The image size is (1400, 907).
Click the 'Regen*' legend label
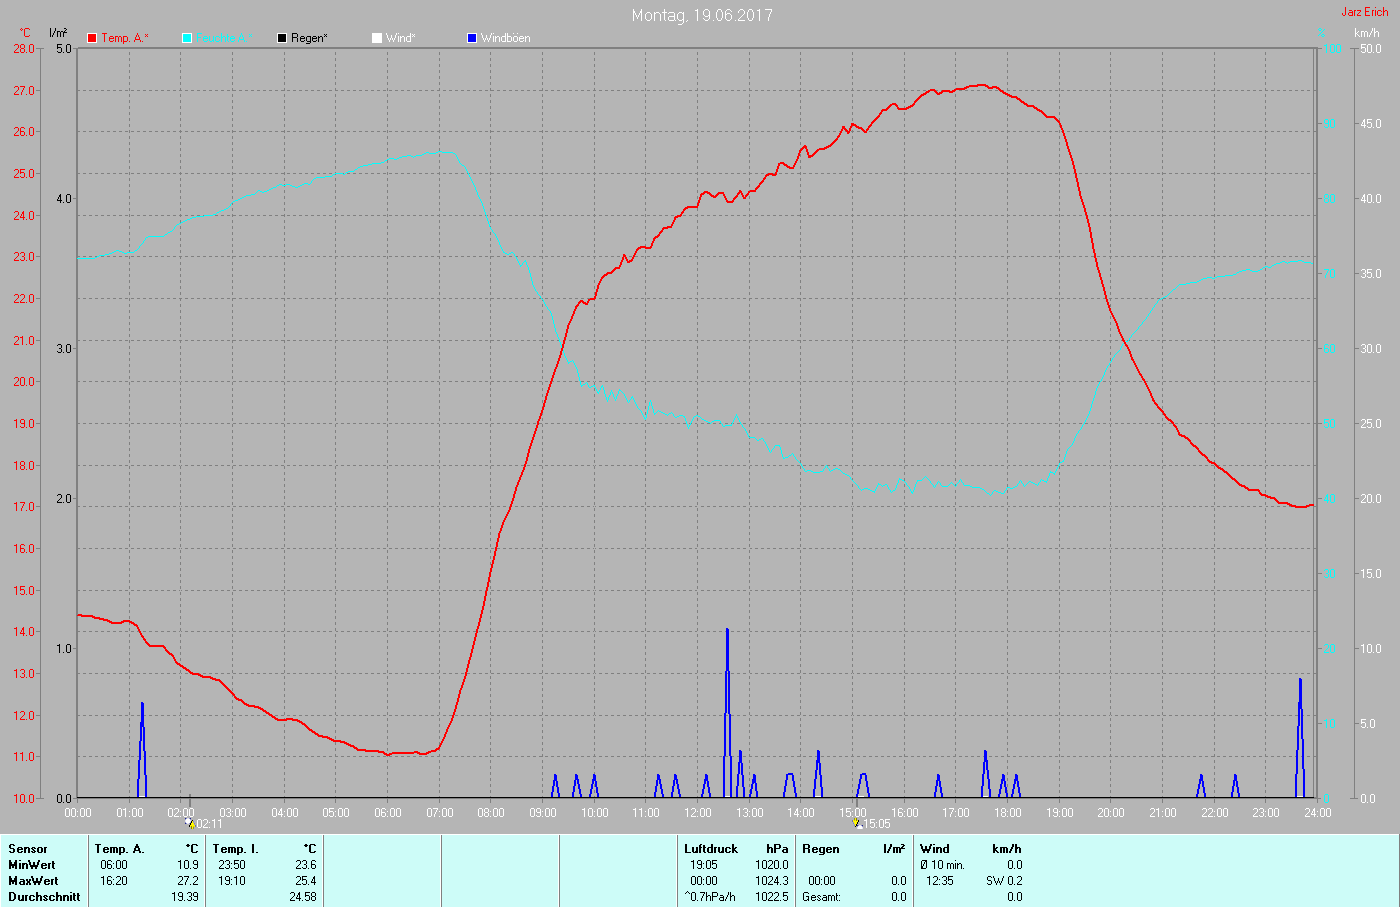309,38
